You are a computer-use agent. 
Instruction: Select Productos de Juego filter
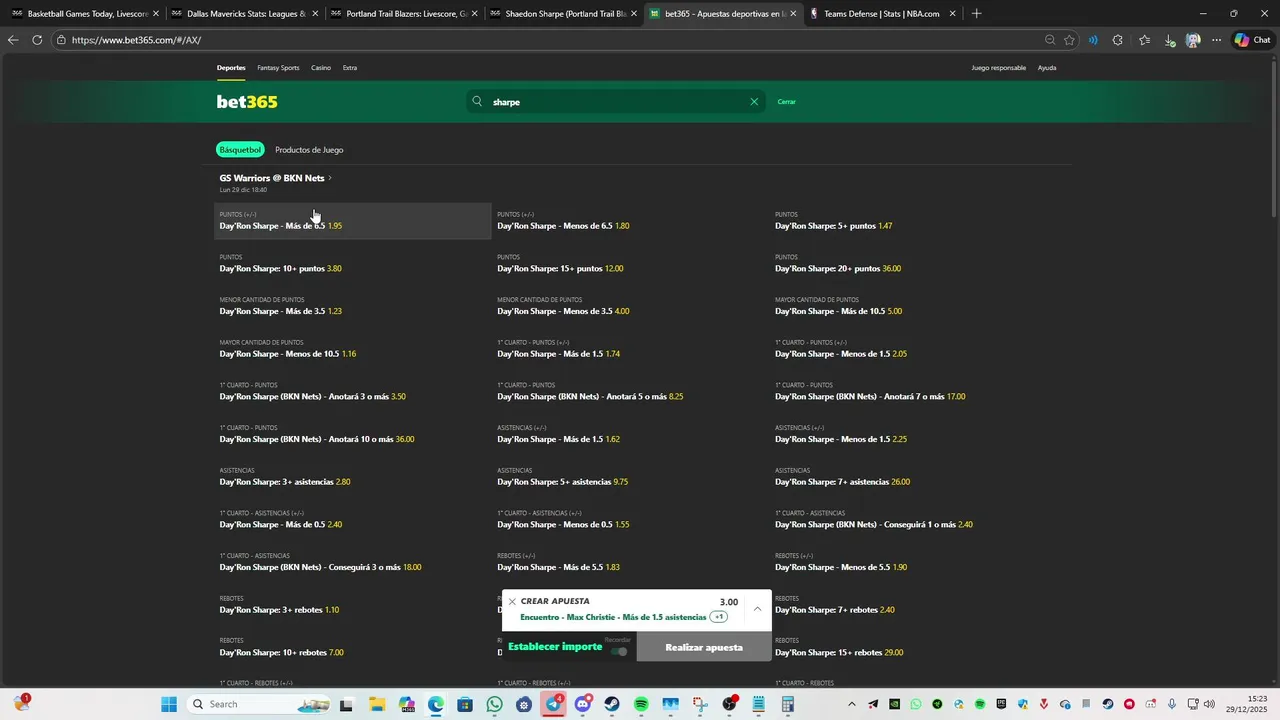309,150
